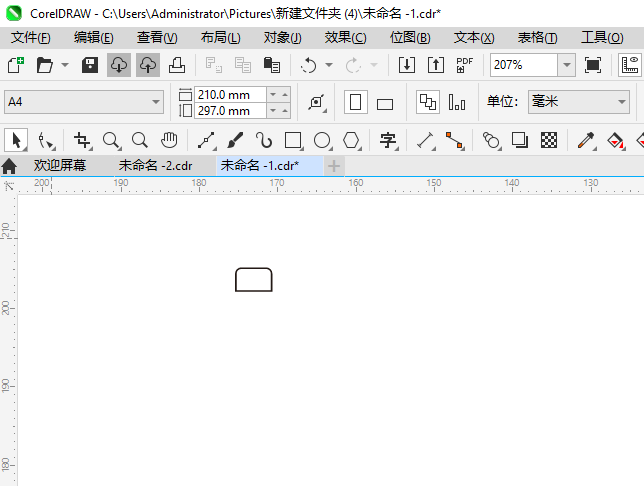
Task: Open the 文本(X) menu
Action: 474,38
